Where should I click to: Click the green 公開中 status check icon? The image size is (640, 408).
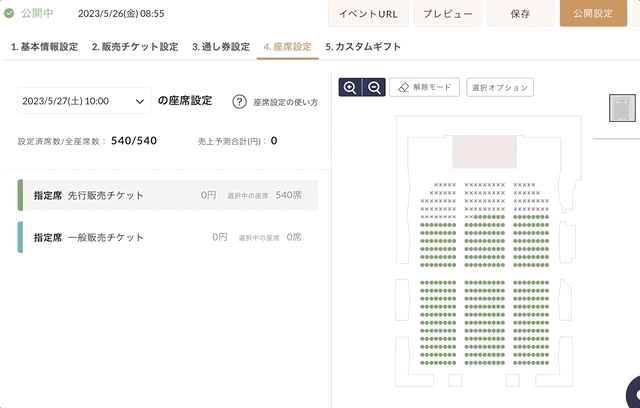click(9, 13)
